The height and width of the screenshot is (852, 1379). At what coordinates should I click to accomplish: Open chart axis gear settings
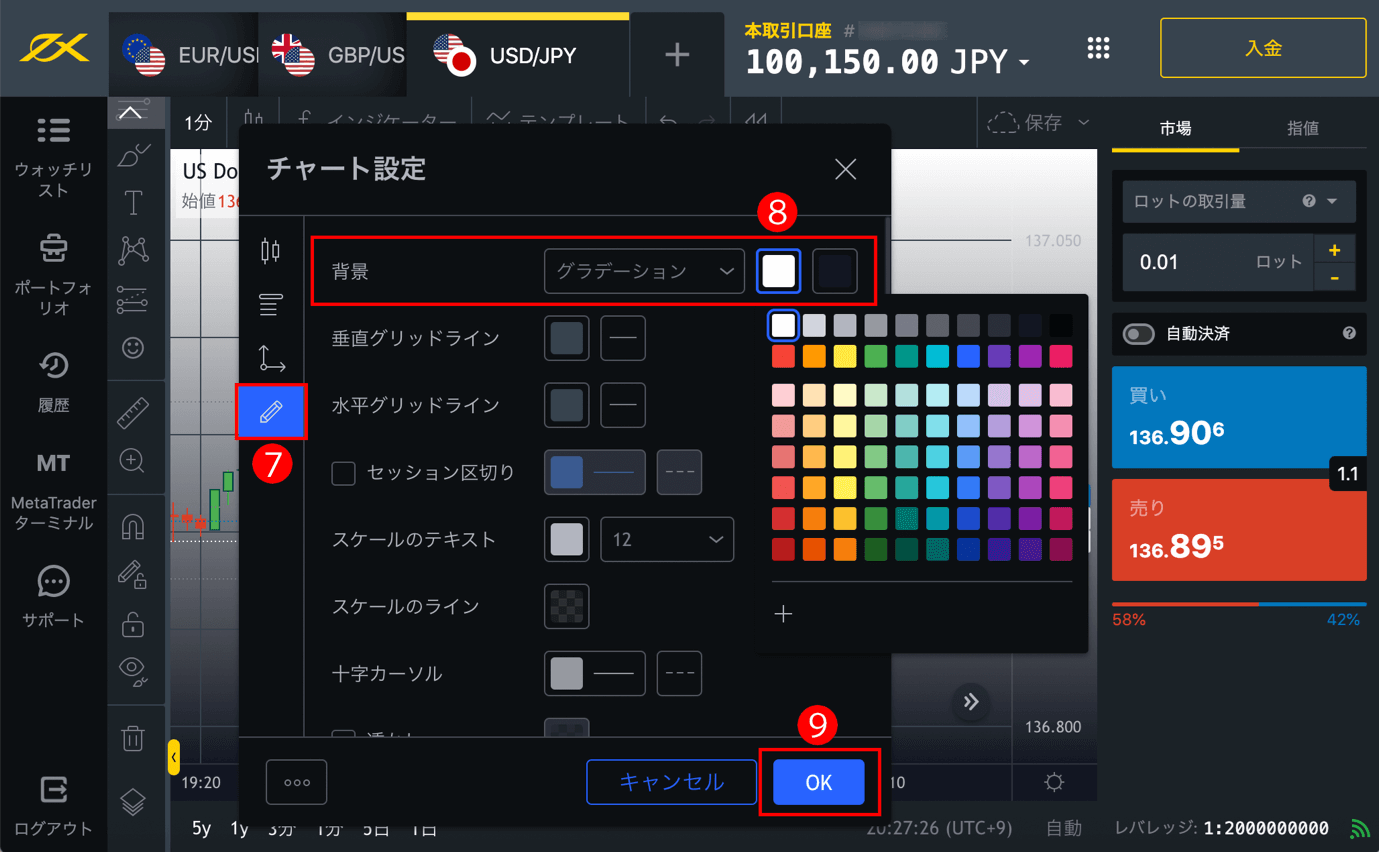(x=1054, y=782)
